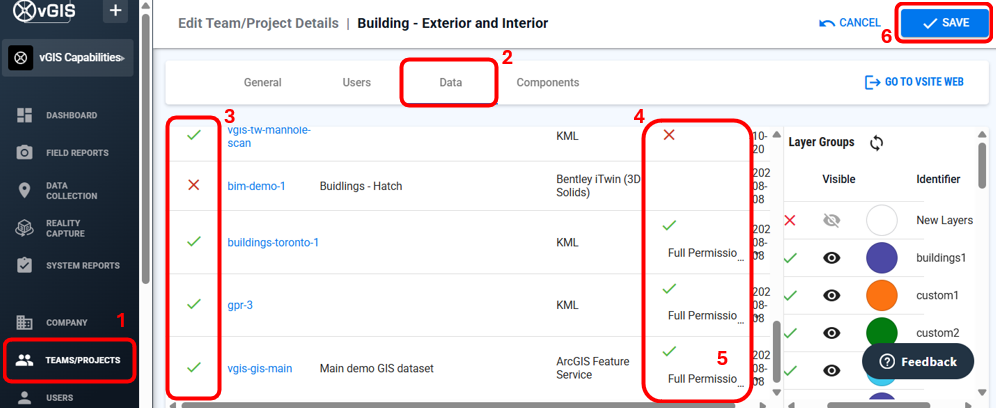Hide the buildings1 layer group eye

(831, 258)
